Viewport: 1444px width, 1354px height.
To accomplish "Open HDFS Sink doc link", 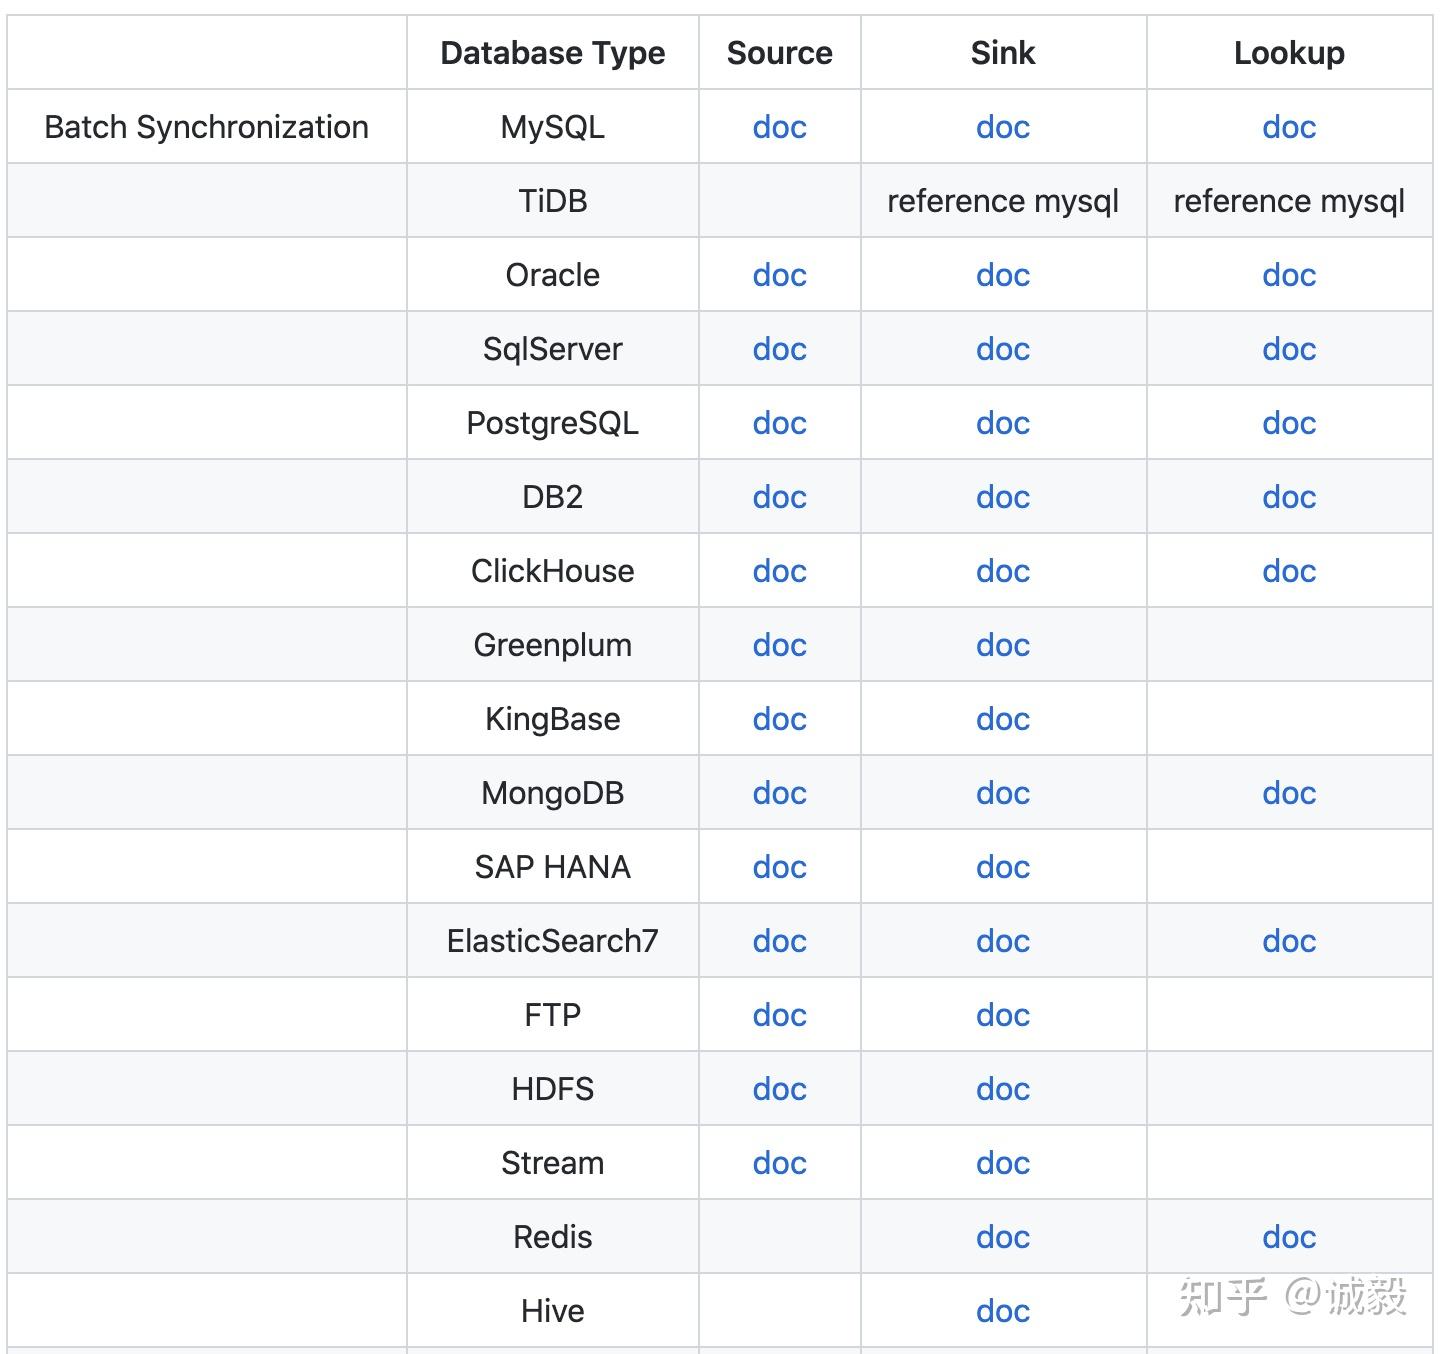I will tap(1003, 1089).
